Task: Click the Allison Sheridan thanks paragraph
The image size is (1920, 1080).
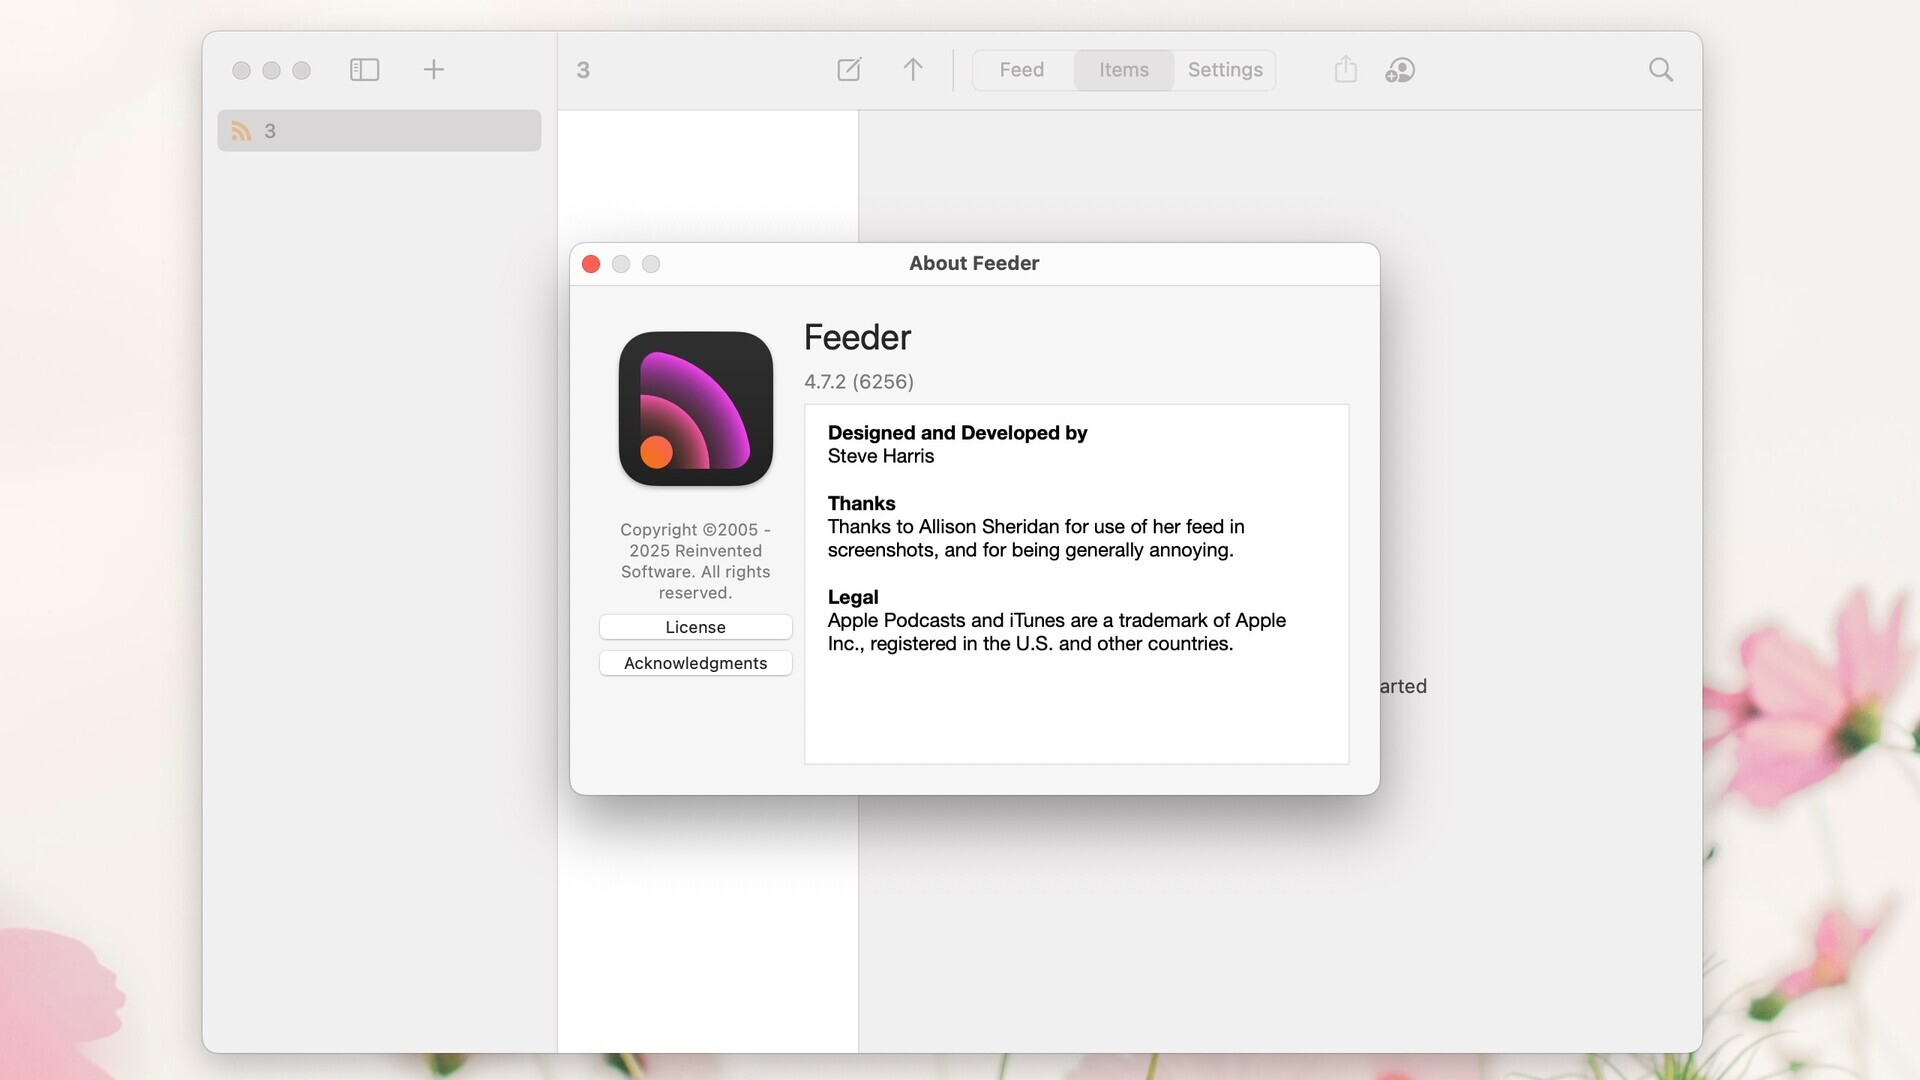Action: coord(1036,539)
